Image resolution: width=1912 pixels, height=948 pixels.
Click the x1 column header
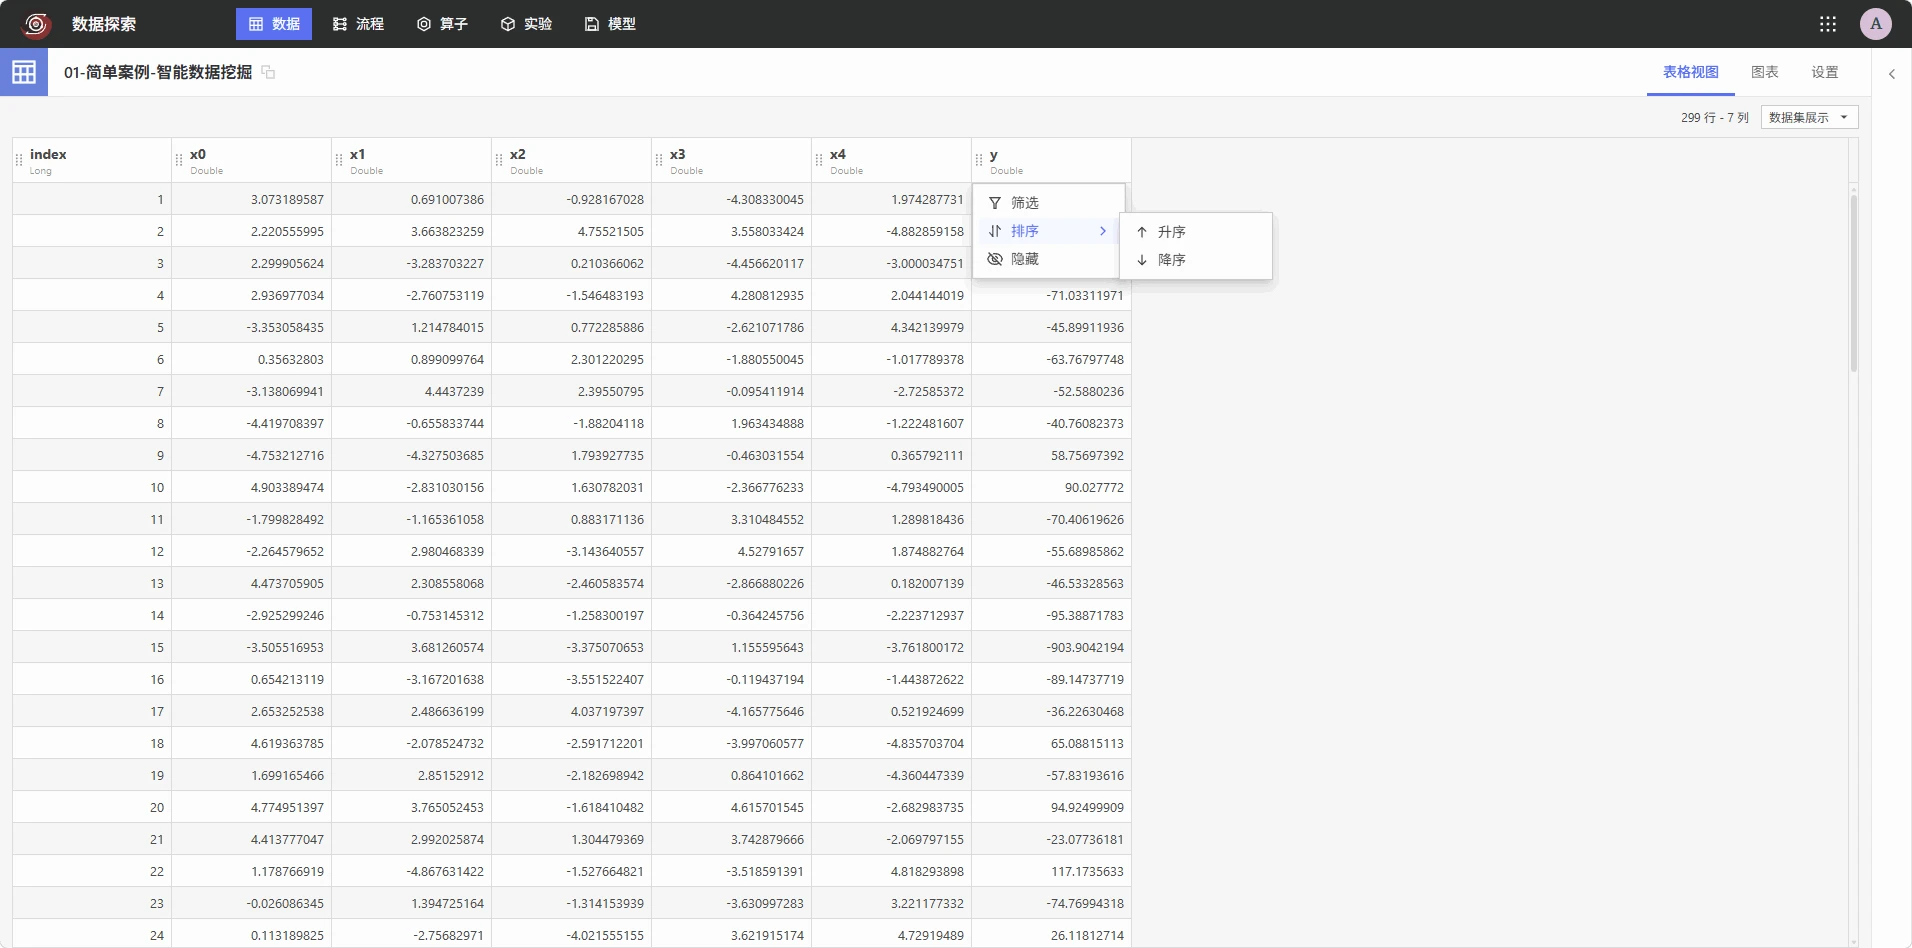click(x=412, y=160)
